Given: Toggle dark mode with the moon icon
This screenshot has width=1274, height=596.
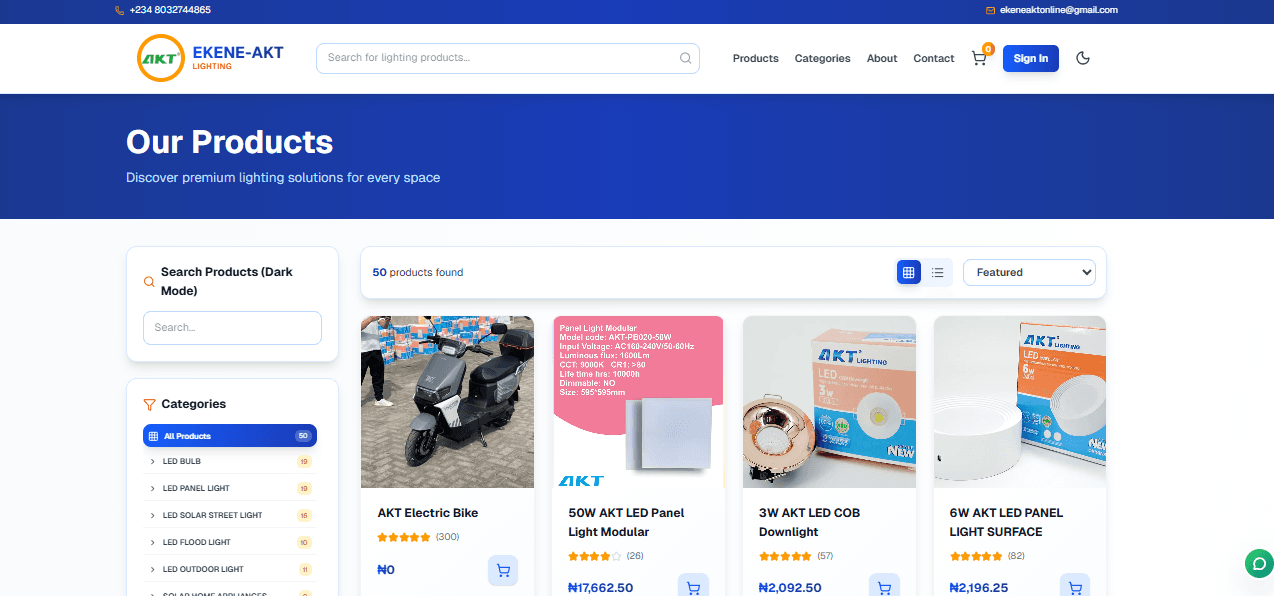Looking at the screenshot, I should 1082,58.
